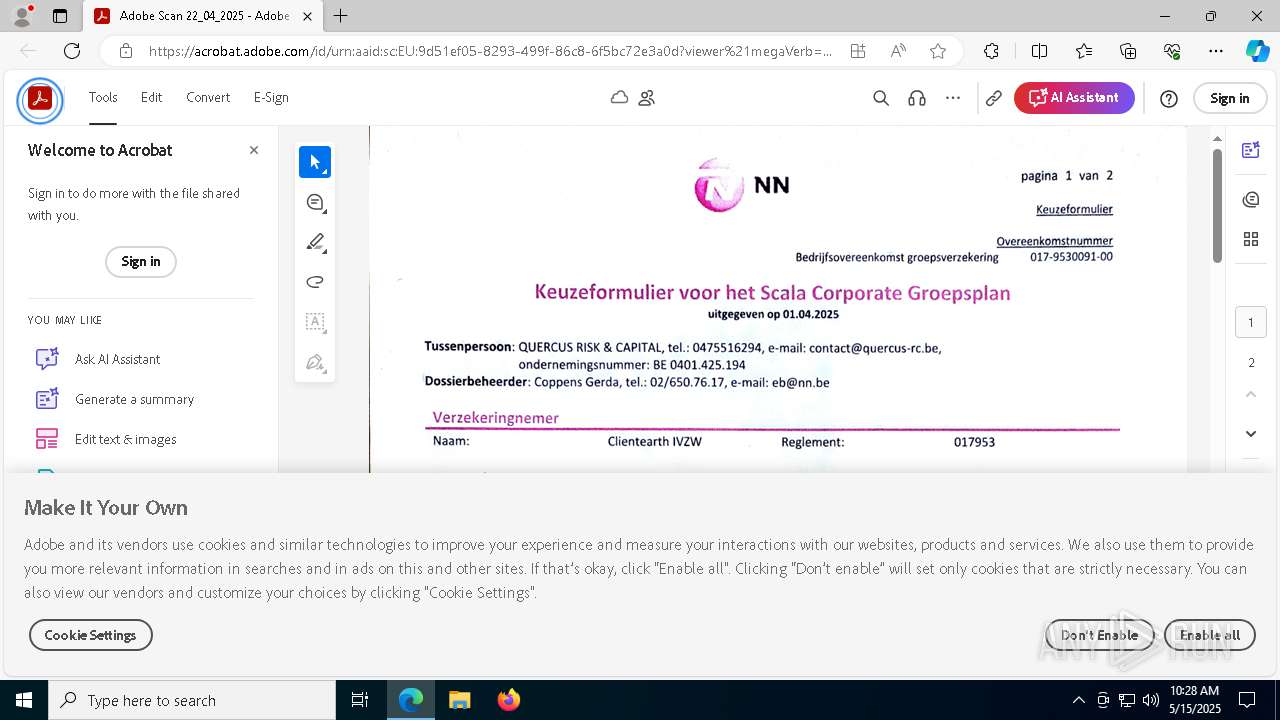This screenshot has height=720, width=1280.
Task: Open the share with people icon
Action: [647, 98]
